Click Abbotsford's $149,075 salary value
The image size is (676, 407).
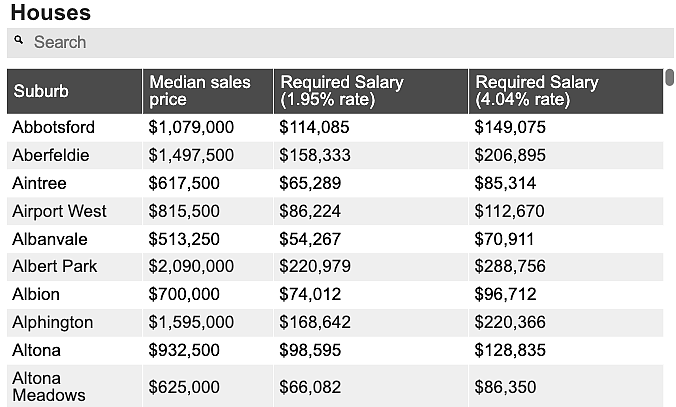pos(510,128)
